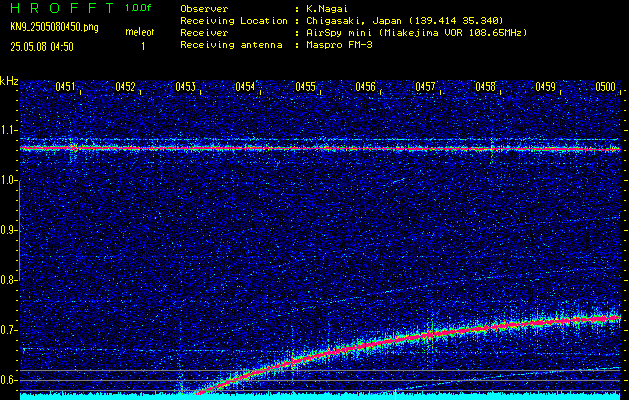Click the 0451 time marker

pos(65,87)
